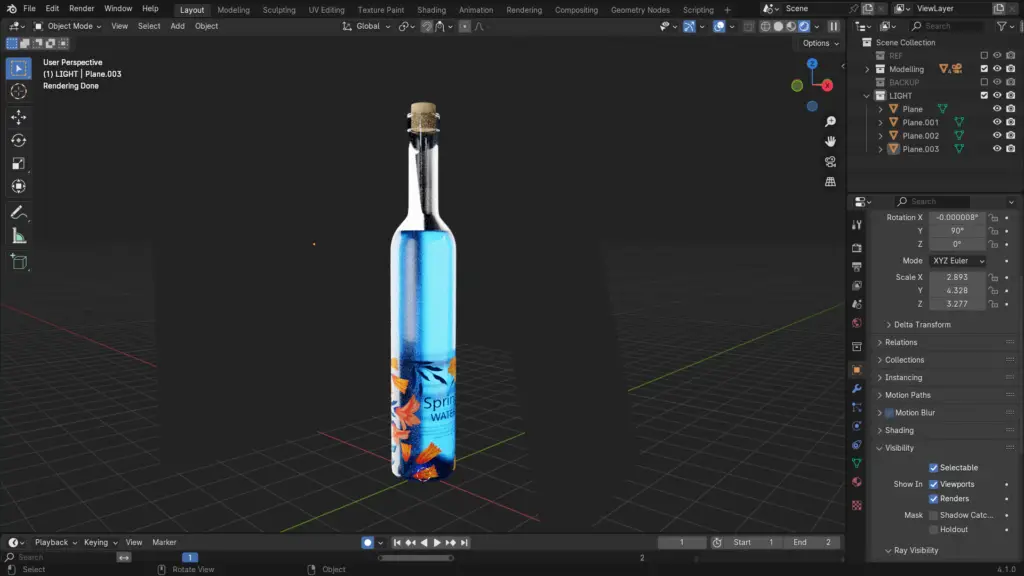The image size is (1024, 576).
Task: Click the End frame field
Action: click(x=812, y=543)
